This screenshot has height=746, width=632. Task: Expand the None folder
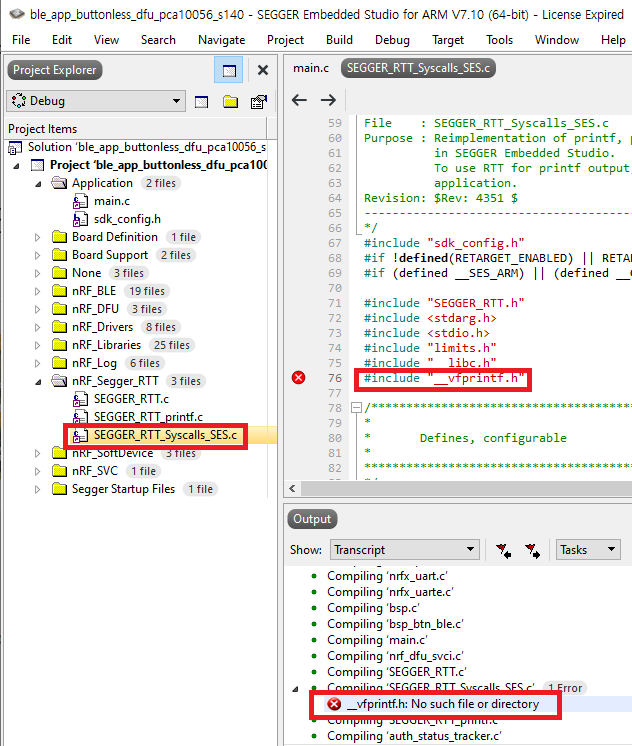pyautogui.click(x=38, y=273)
